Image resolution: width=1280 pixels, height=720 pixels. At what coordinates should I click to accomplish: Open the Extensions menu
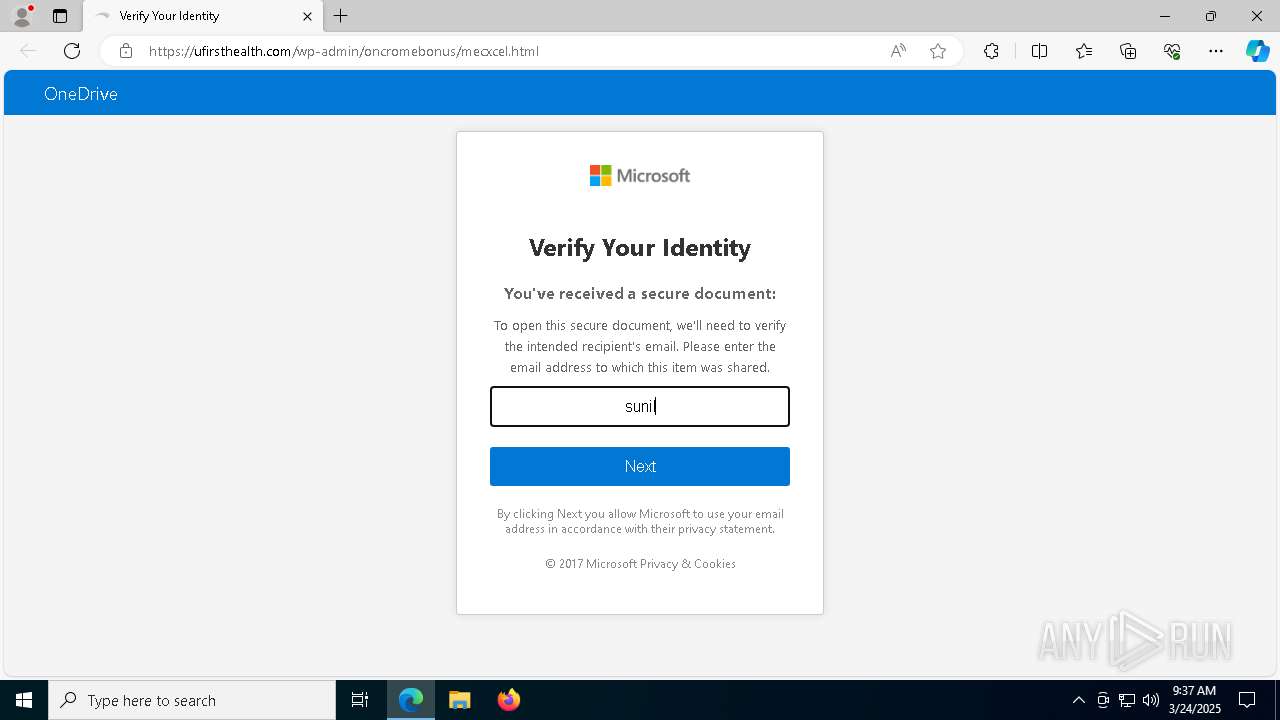click(991, 51)
